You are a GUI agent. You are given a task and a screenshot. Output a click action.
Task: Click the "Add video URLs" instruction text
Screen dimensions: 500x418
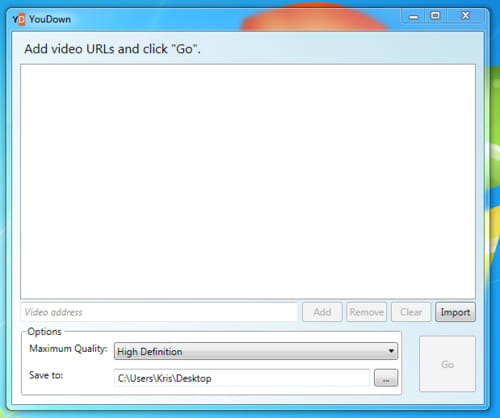[x=112, y=49]
